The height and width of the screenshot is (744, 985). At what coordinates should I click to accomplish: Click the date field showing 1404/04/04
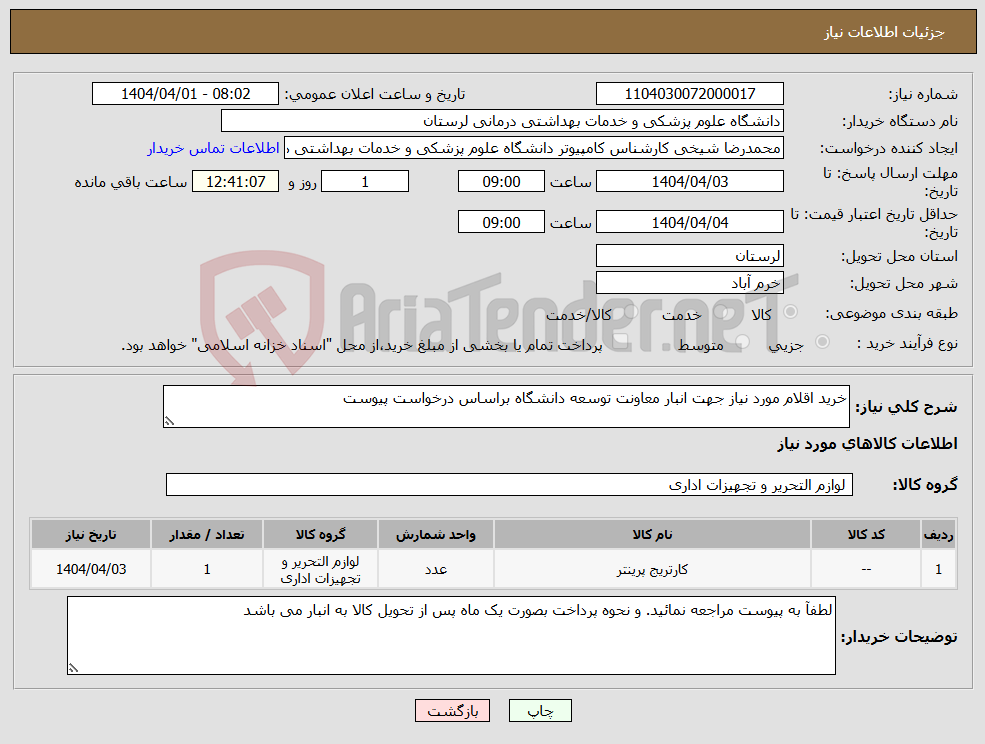pos(689,221)
